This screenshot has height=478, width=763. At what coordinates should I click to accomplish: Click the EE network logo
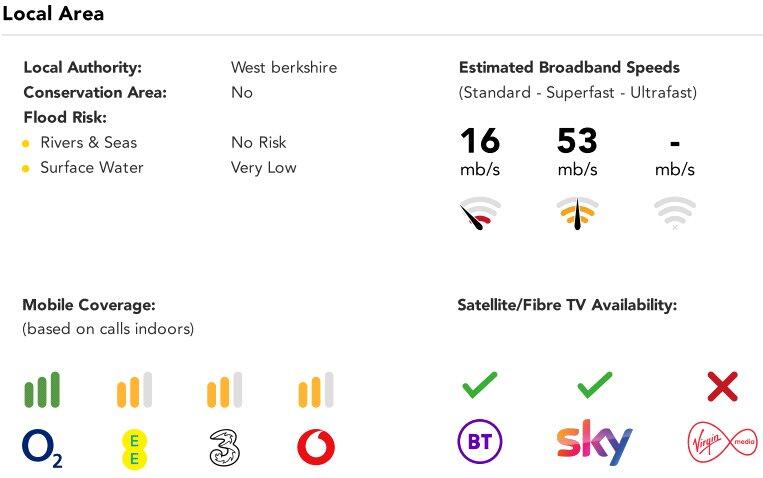coord(133,447)
